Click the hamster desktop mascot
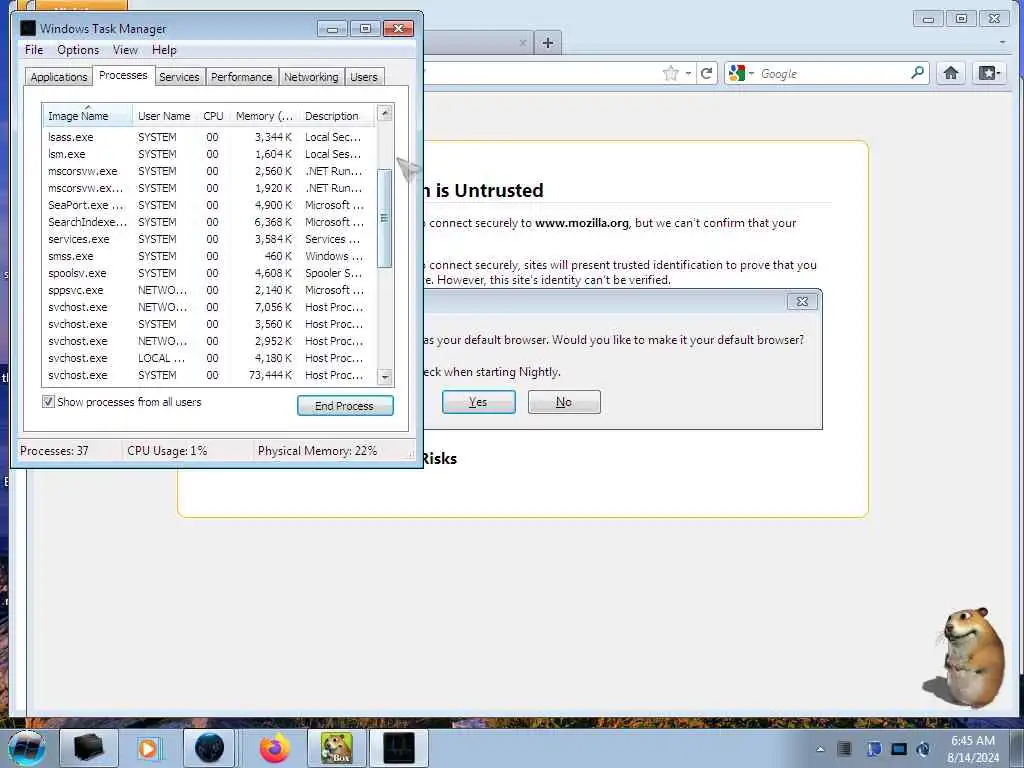The width and height of the screenshot is (1024, 768). (966, 656)
